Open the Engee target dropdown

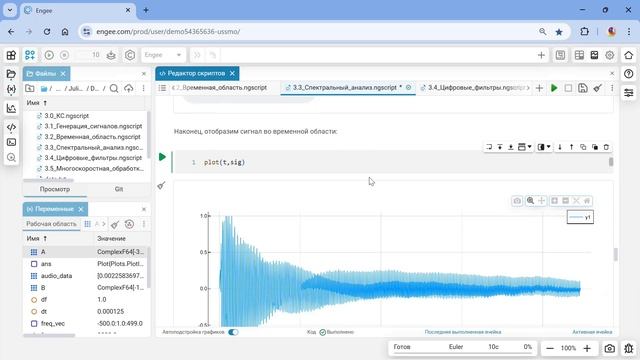[x=163, y=55]
